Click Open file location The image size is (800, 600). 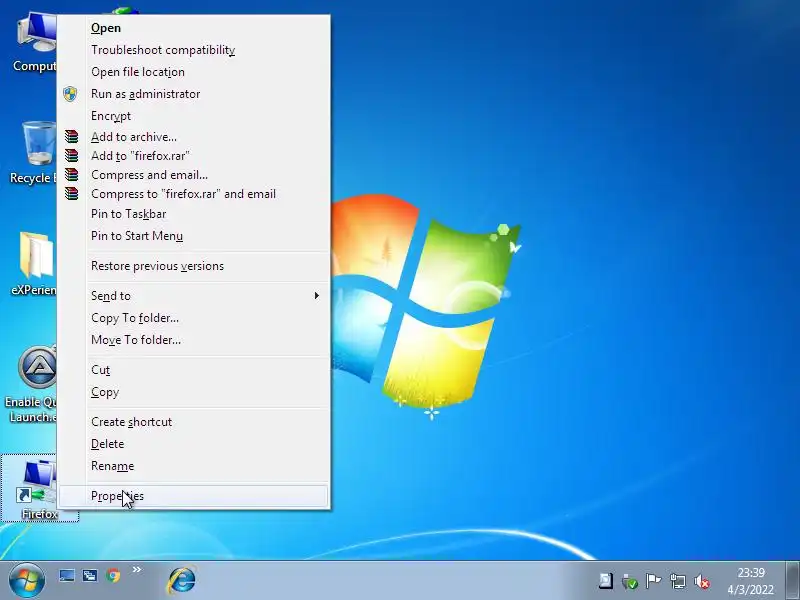pos(194,72)
